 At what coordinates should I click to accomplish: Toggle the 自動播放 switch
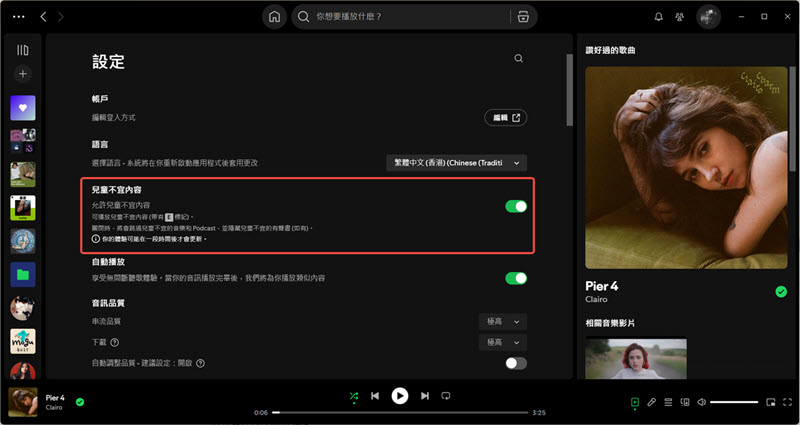click(516, 278)
